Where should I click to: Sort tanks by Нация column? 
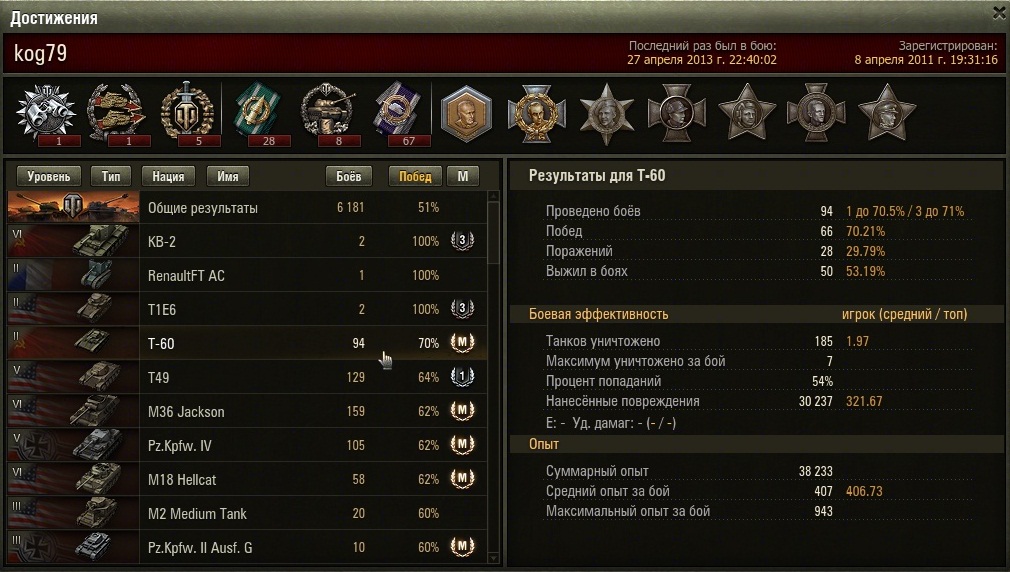coord(168,176)
